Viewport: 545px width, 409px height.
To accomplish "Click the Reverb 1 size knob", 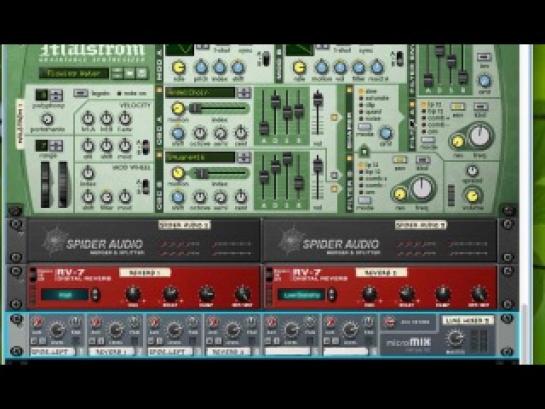I will [133, 294].
